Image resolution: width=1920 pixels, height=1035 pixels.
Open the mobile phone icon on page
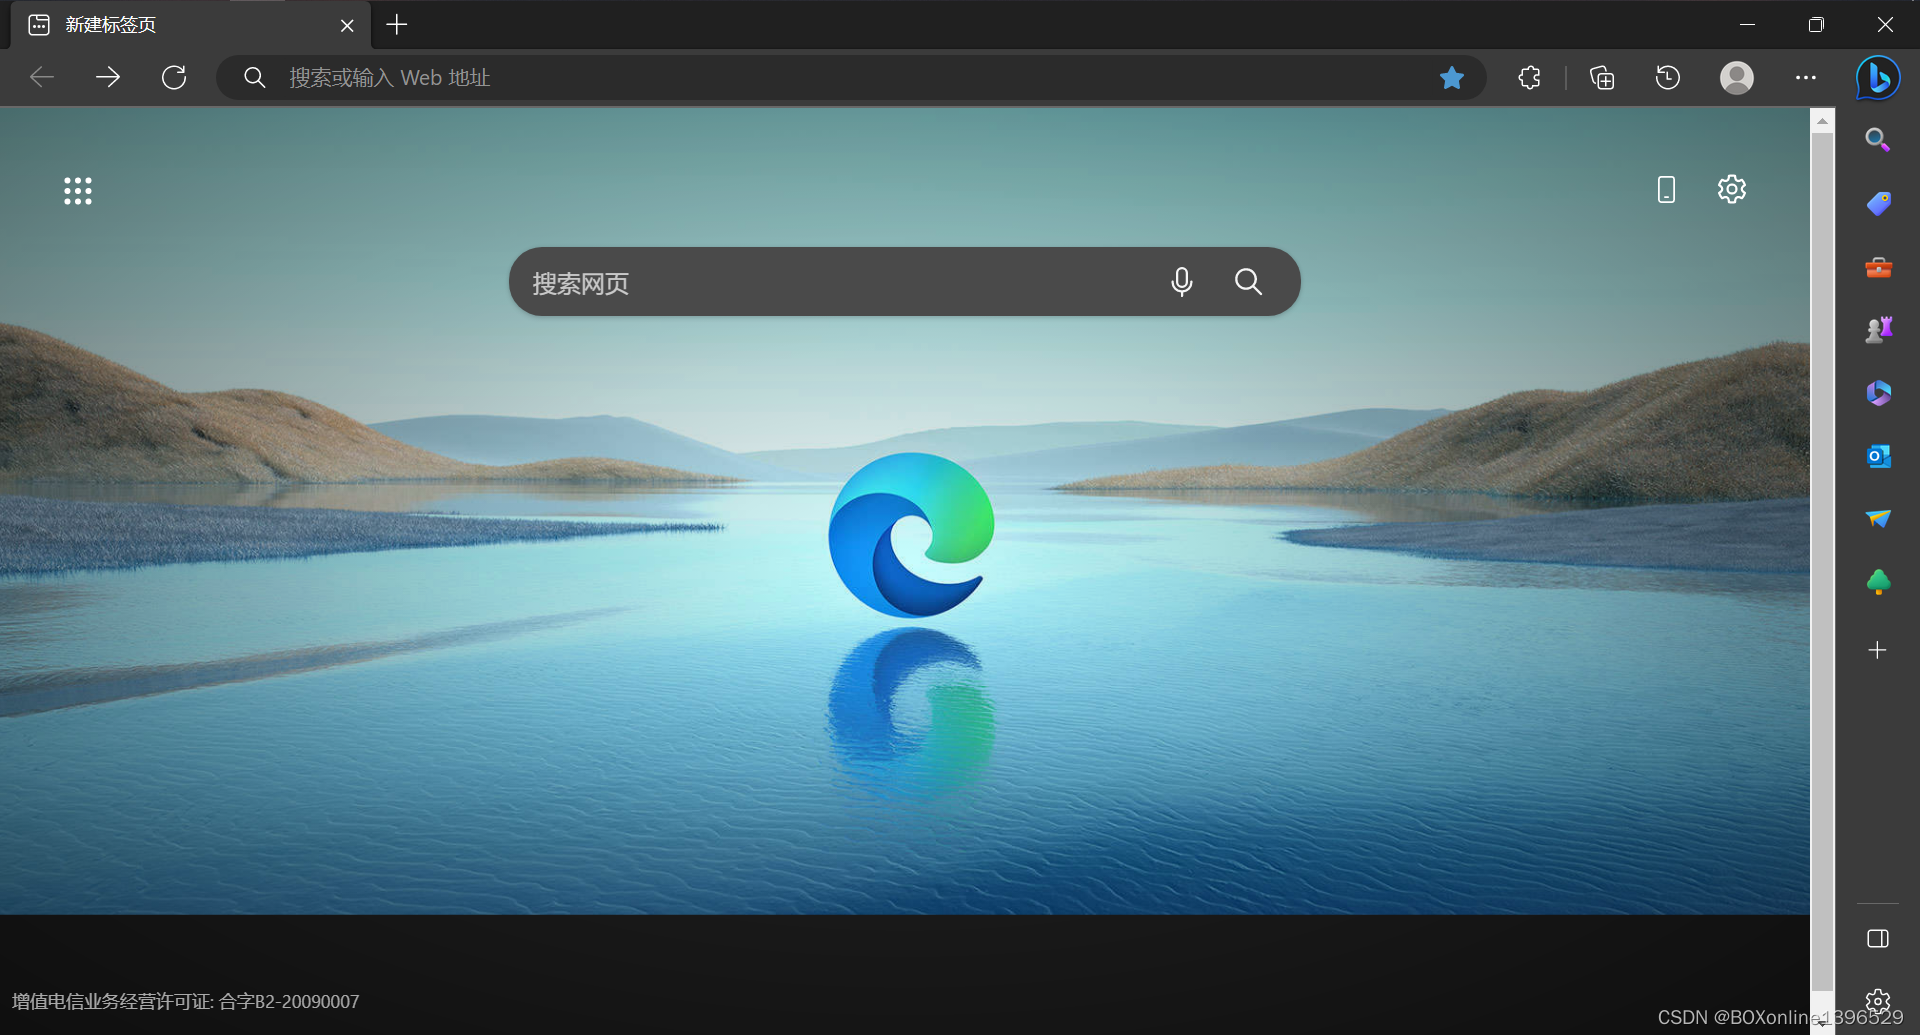pyautogui.click(x=1666, y=189)
